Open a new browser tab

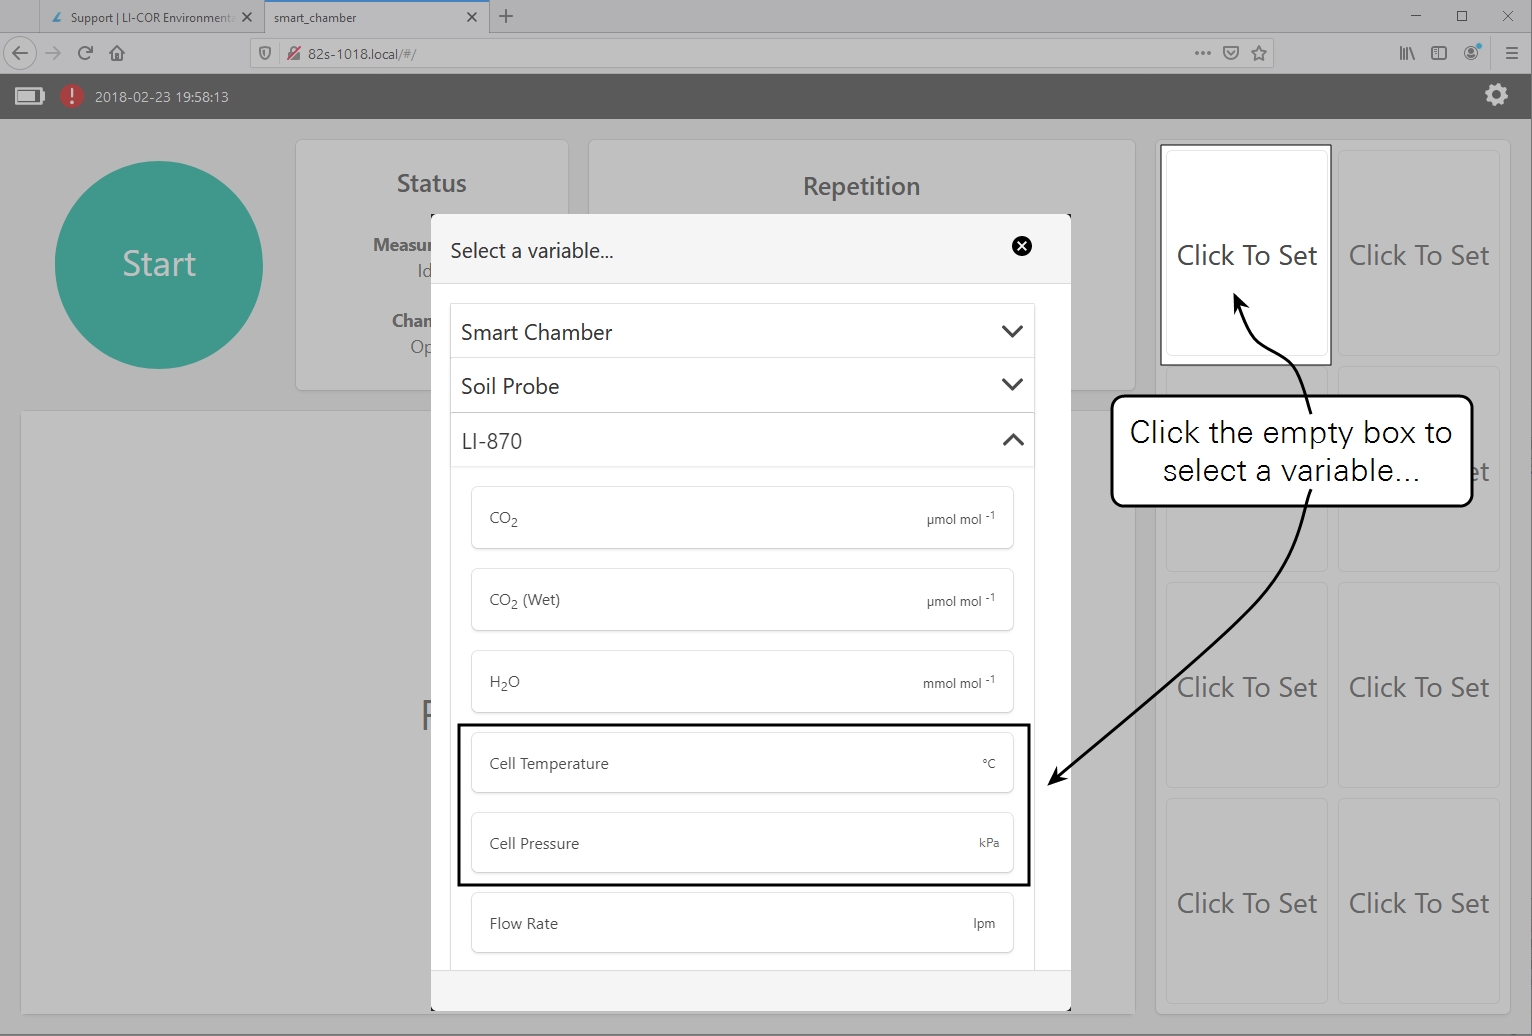point(506,16)
